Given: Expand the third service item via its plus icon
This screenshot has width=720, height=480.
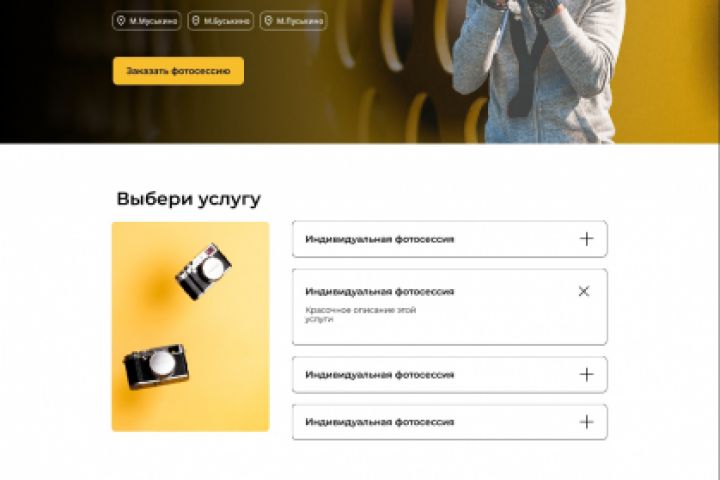Looking at the screenshot, I should (586, 374).
